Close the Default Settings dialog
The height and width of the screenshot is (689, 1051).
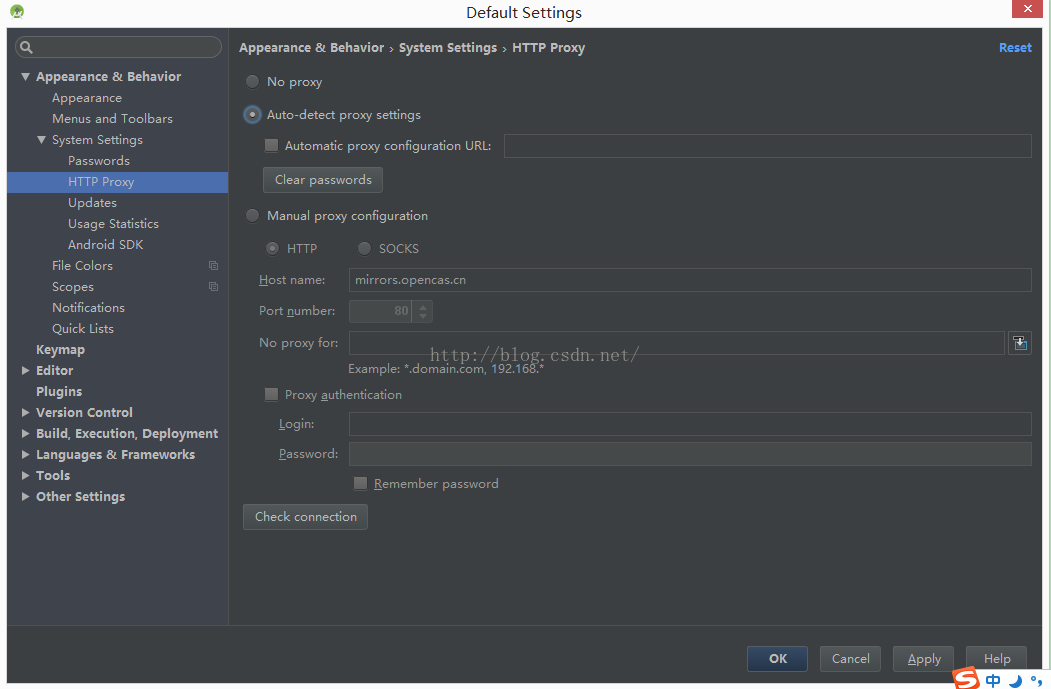(1028, 9)
